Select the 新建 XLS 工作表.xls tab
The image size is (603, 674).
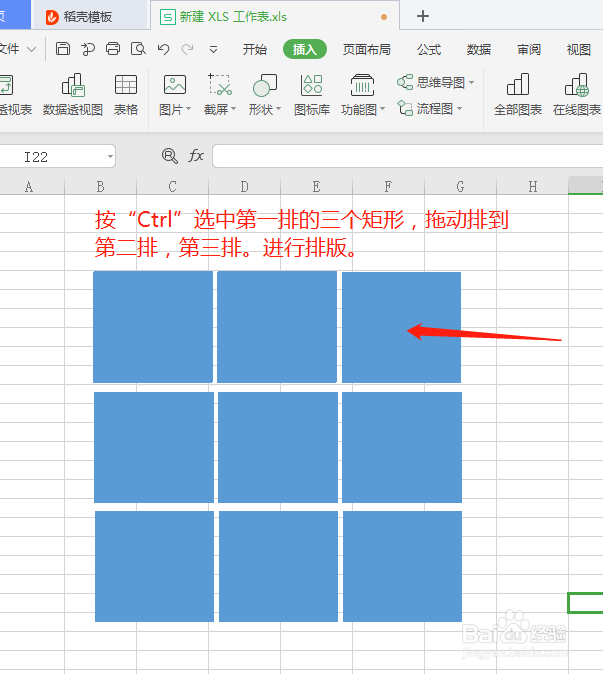[x=275, y=17]
